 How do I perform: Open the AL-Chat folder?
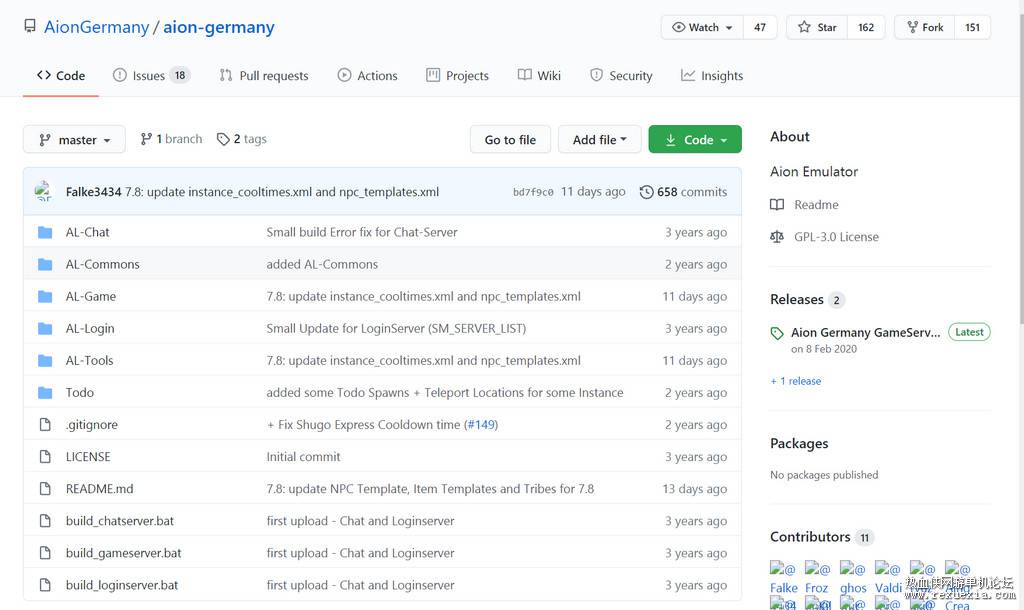pyautogui.click(x=88, y=232)
